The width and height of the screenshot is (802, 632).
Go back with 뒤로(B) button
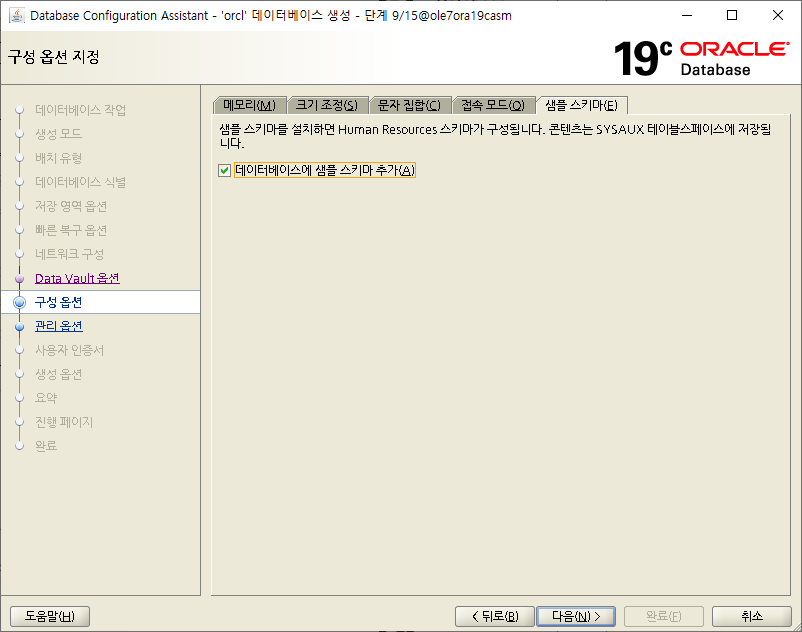click(495, 616)
